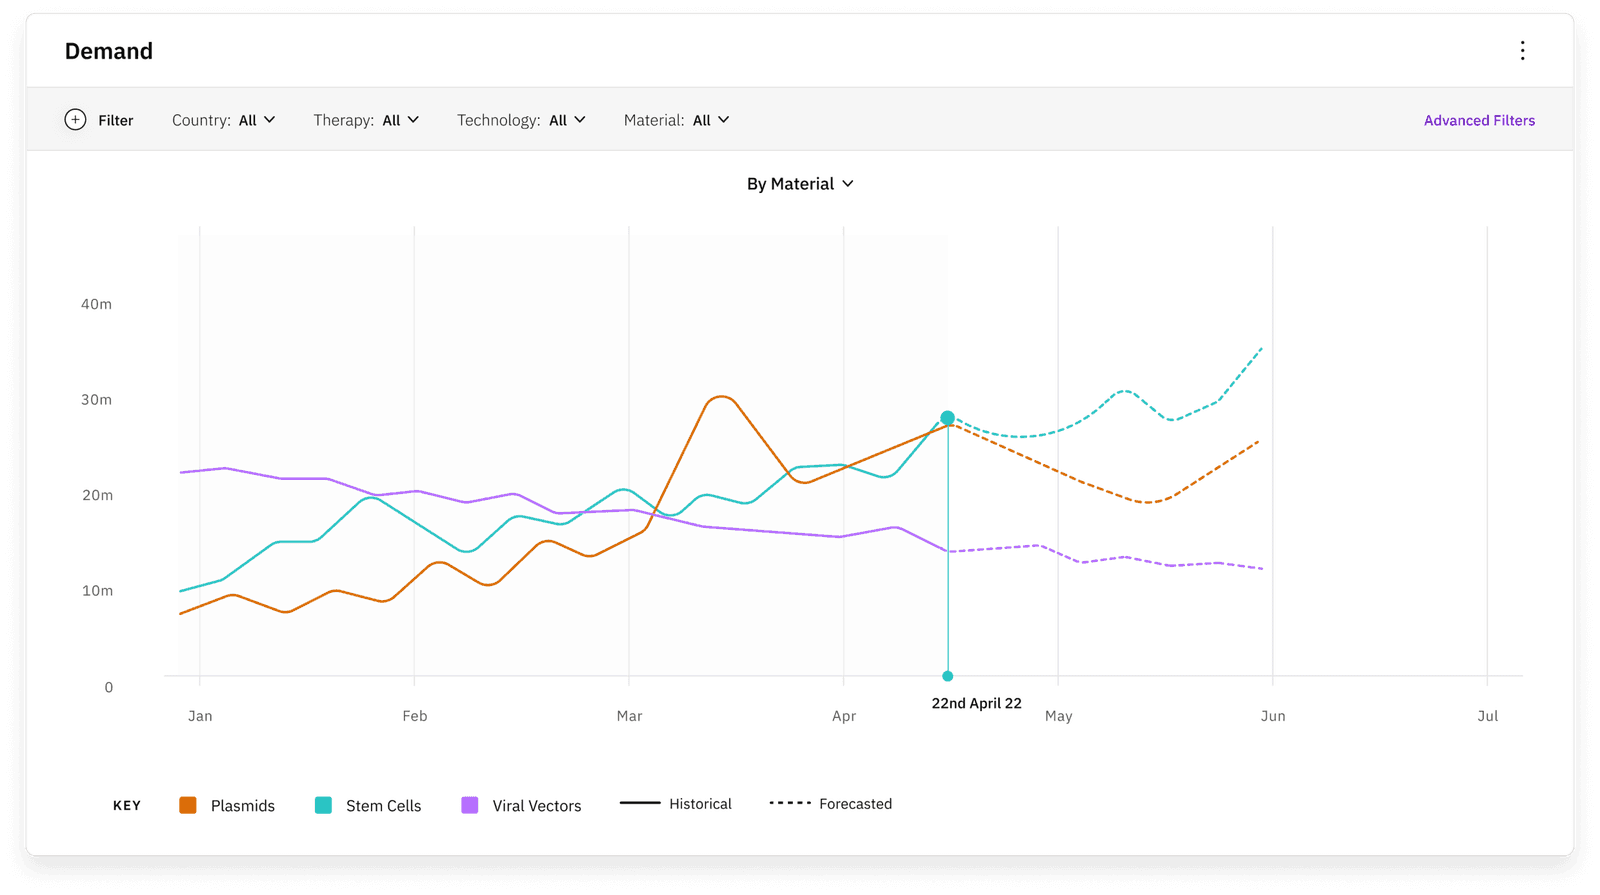The height and width of the screenshot is (895, 1600).
Task: Open Advanced Filters link
Action: point(1479,120)
